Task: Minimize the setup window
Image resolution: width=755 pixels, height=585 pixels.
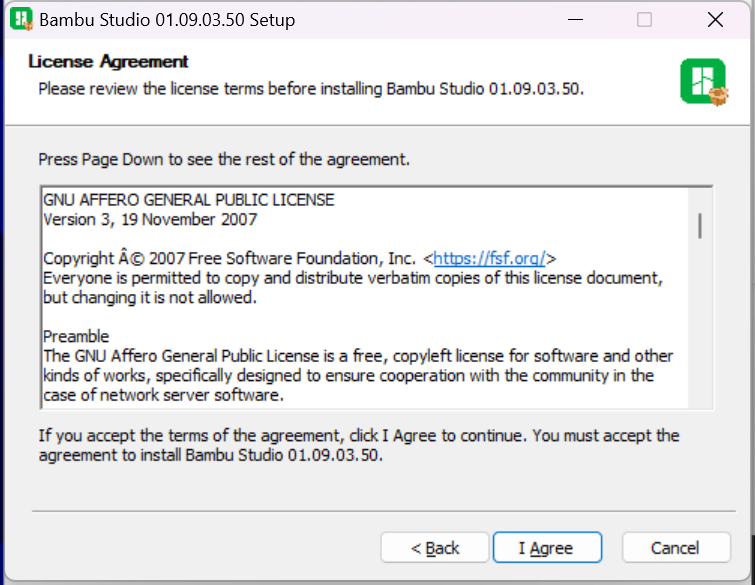Action: tap(575, 20)
